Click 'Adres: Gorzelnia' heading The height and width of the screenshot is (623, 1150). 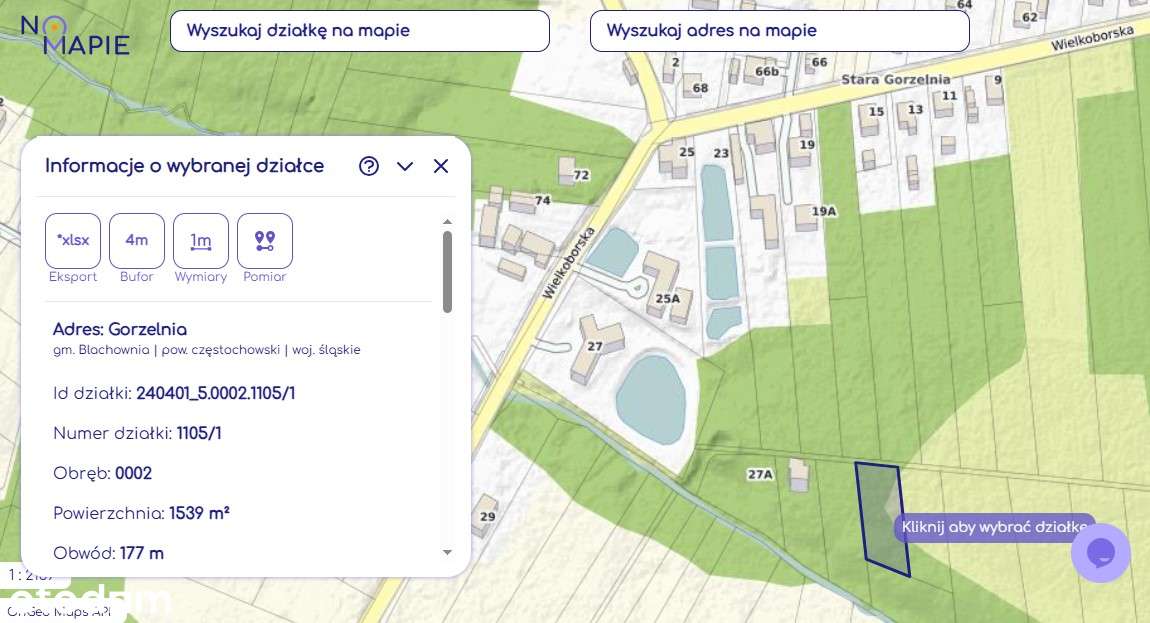tap(120, 329)
